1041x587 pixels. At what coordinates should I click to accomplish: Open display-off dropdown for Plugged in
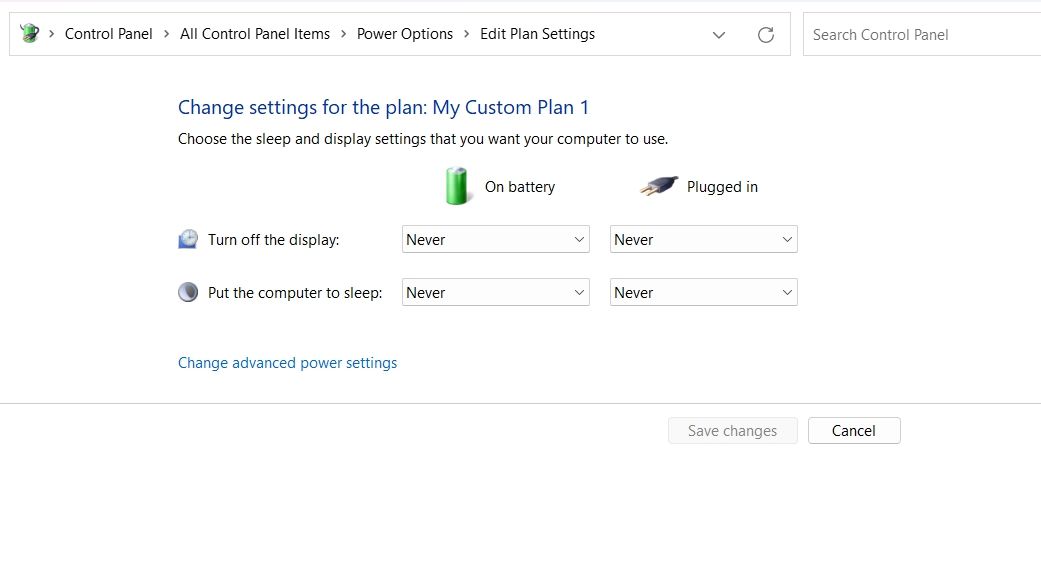coord(703,239)
